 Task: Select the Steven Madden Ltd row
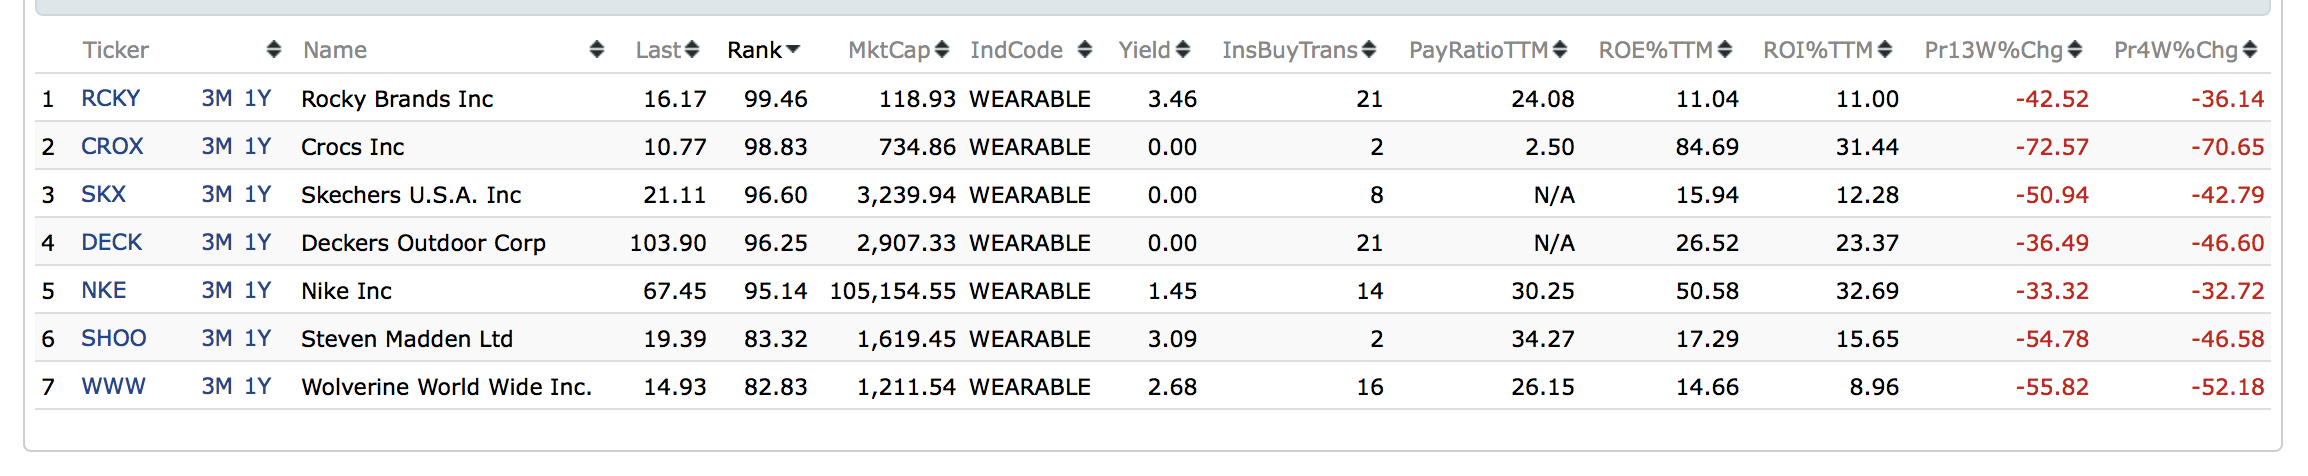coord(407,339)
